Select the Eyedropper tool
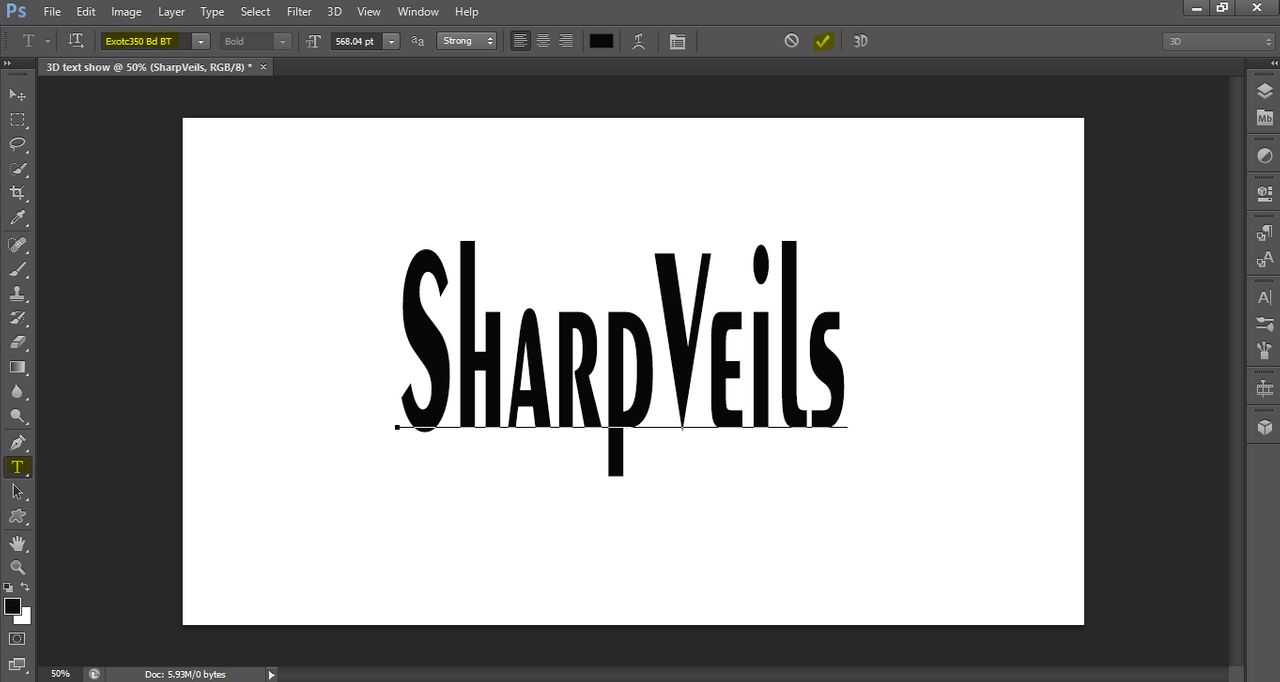The height and width of the screenshot is (682, 1280). 17,218
